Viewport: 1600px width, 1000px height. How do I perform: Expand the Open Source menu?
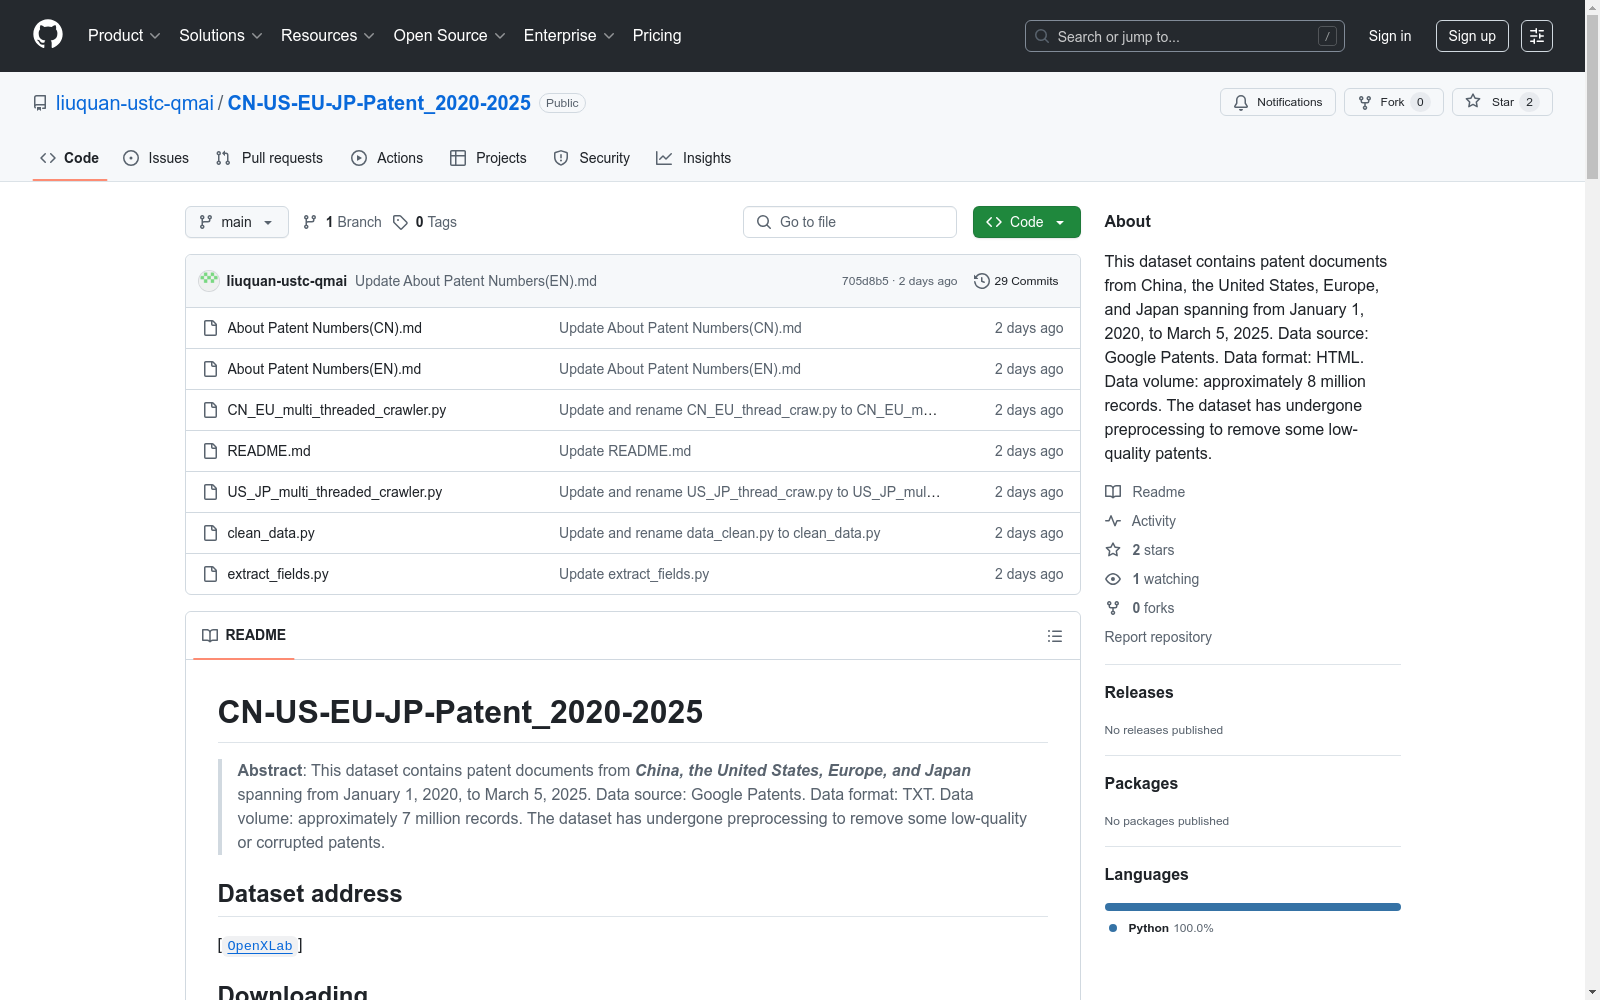coord(450,36)
